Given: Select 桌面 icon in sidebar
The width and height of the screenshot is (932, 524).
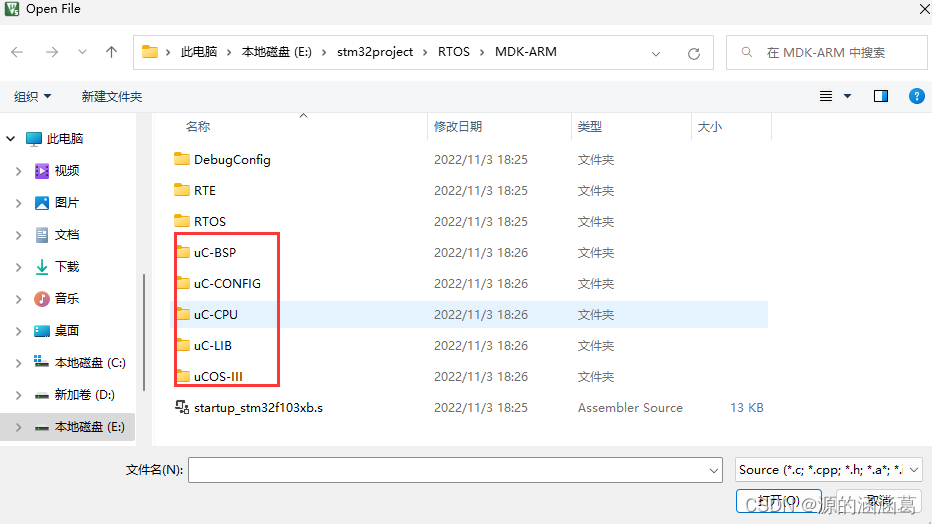Looking at the screenshot, I should coord(42,331).
